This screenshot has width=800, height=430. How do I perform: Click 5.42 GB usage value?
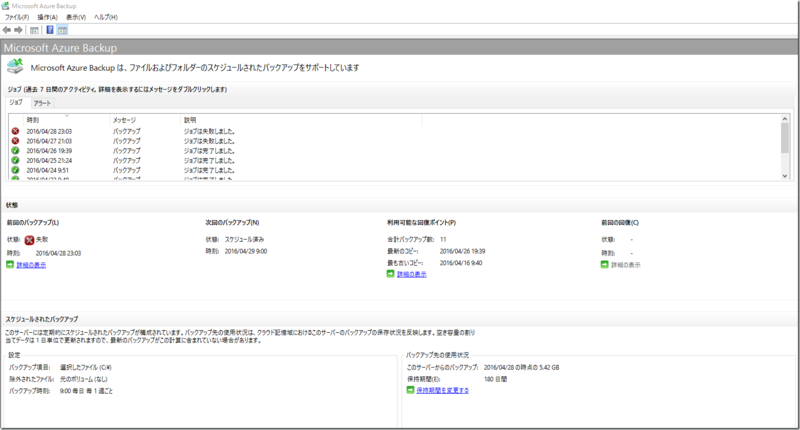pos(548,367)
